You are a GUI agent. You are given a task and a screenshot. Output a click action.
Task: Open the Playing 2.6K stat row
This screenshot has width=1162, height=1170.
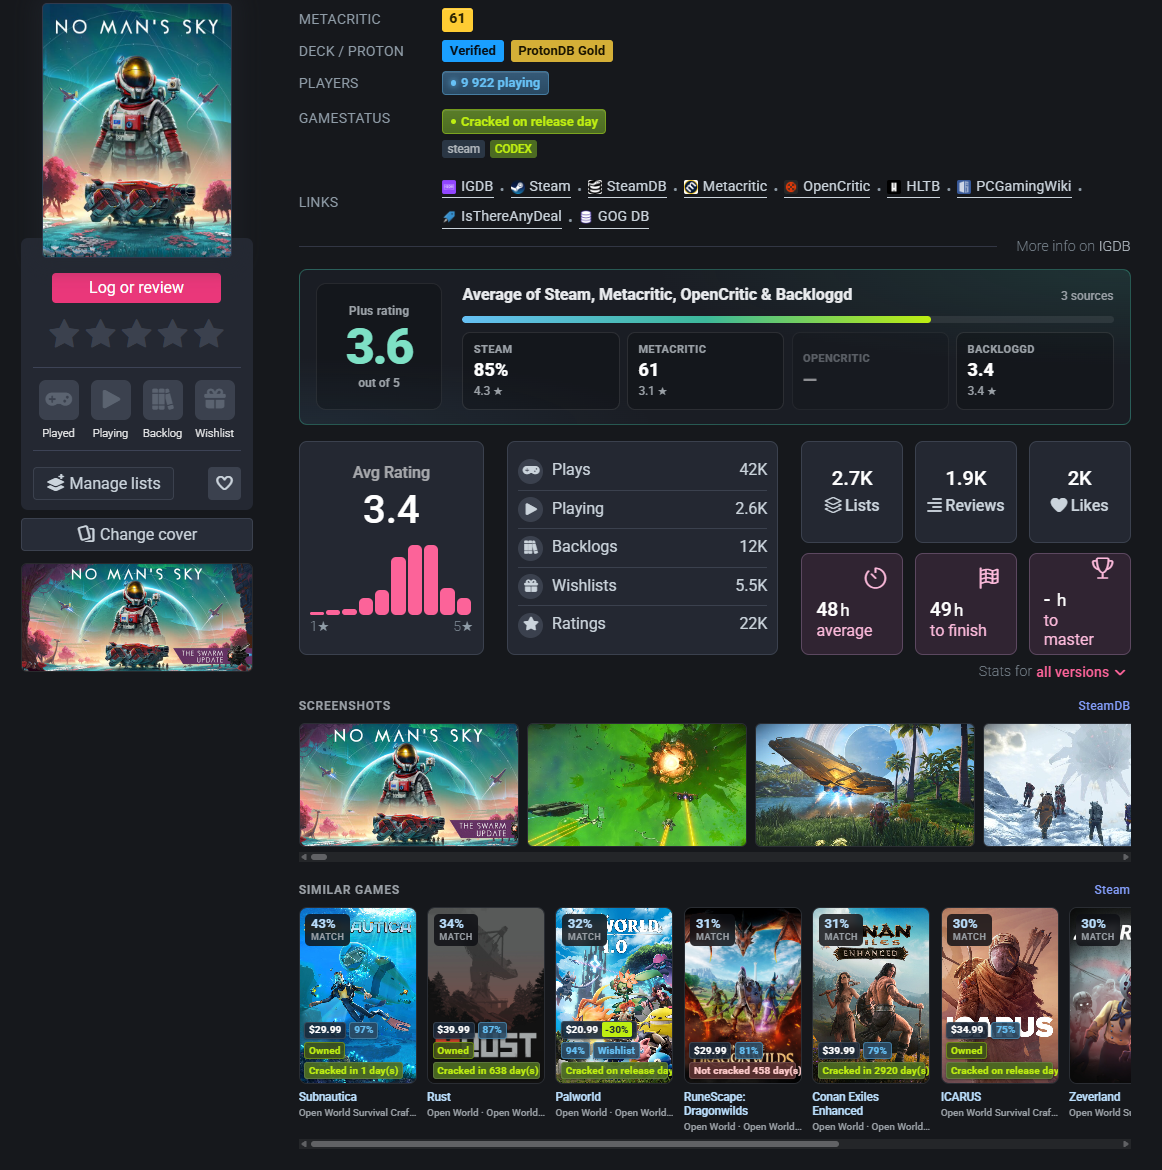coord(643,509)
